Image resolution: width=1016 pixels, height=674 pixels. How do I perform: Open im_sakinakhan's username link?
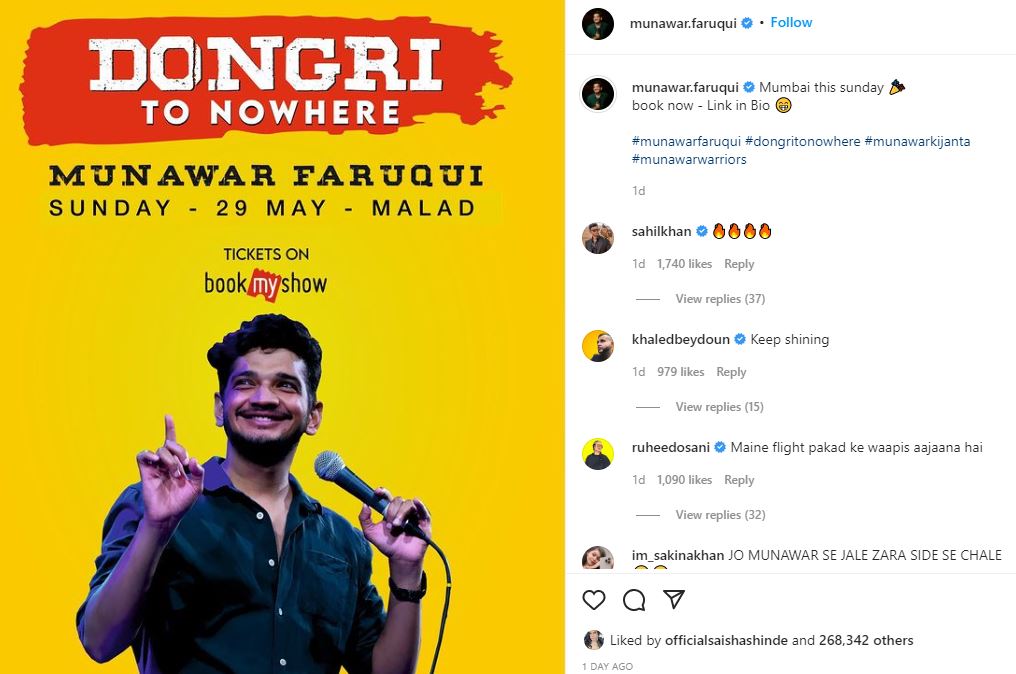pyautogui.click(x=678, y=555)
